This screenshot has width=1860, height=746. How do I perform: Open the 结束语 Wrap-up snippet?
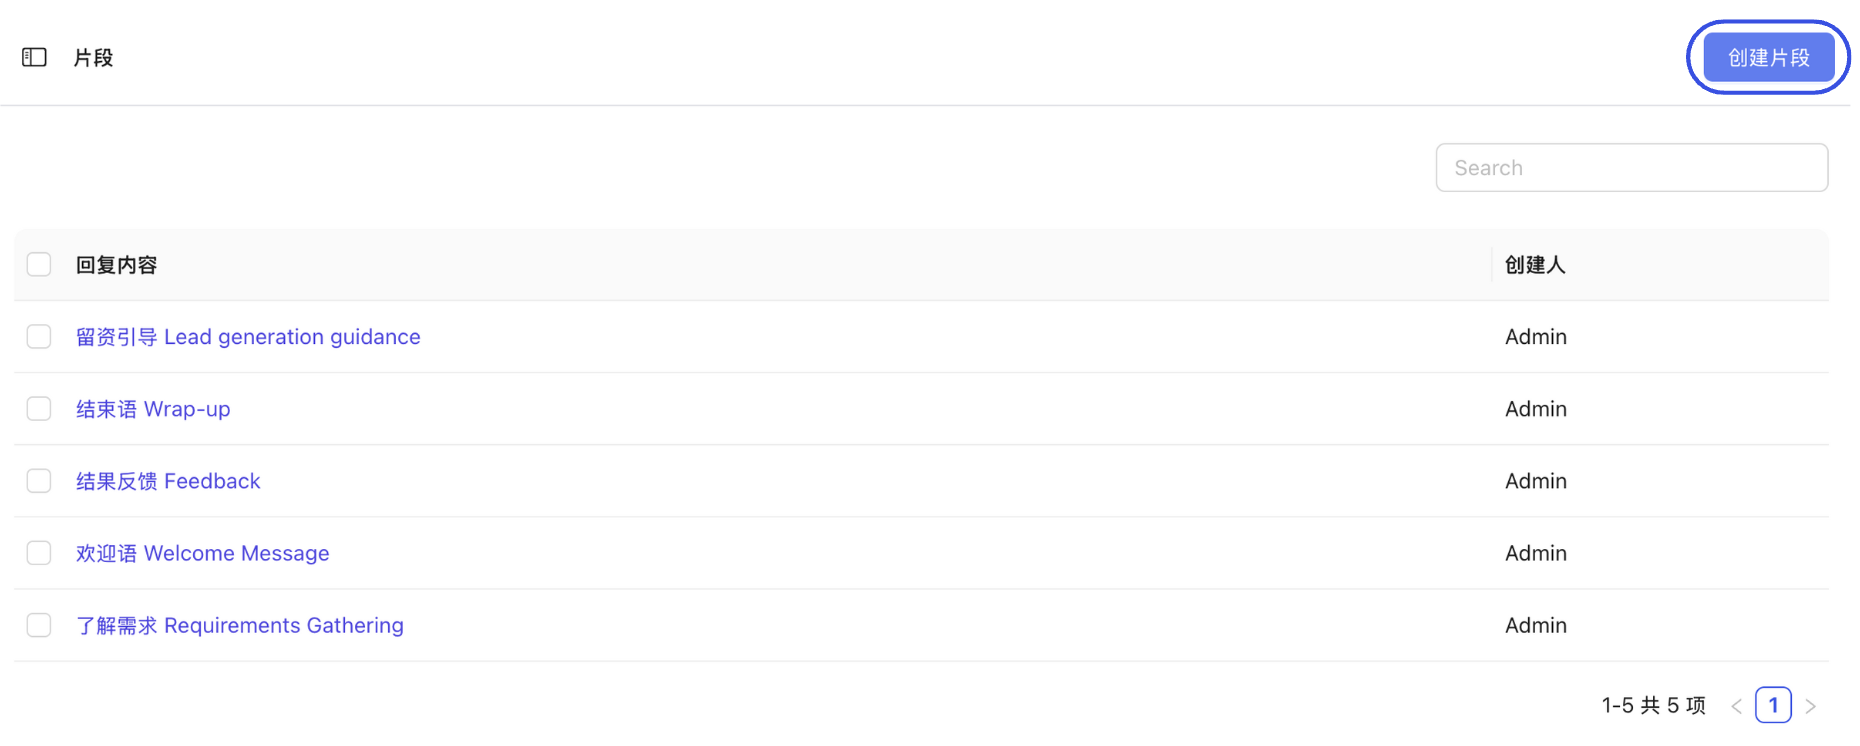tap(153, 409)
